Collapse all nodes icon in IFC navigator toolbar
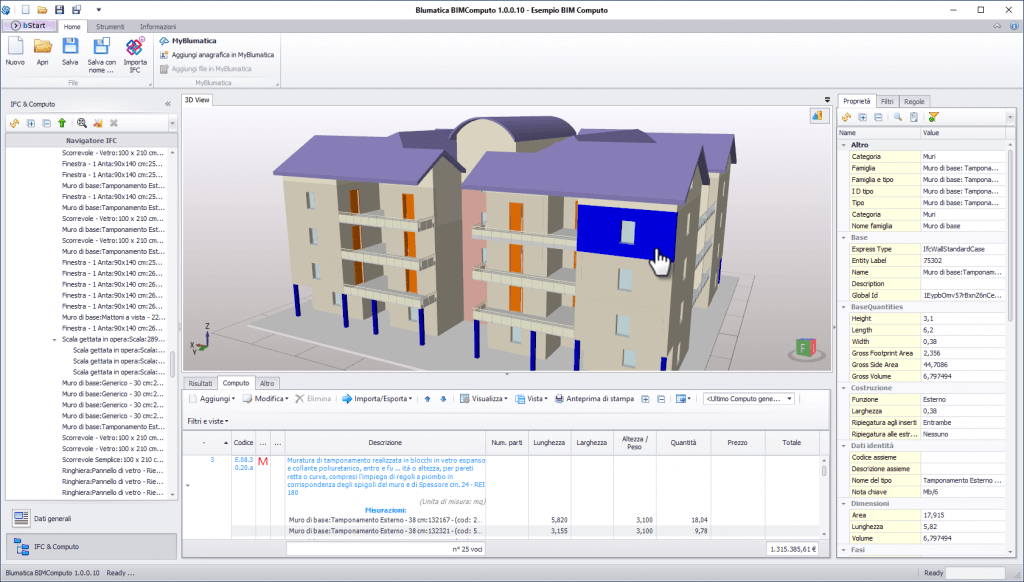This screenshot has height=582, width=1024. (46, 123)
